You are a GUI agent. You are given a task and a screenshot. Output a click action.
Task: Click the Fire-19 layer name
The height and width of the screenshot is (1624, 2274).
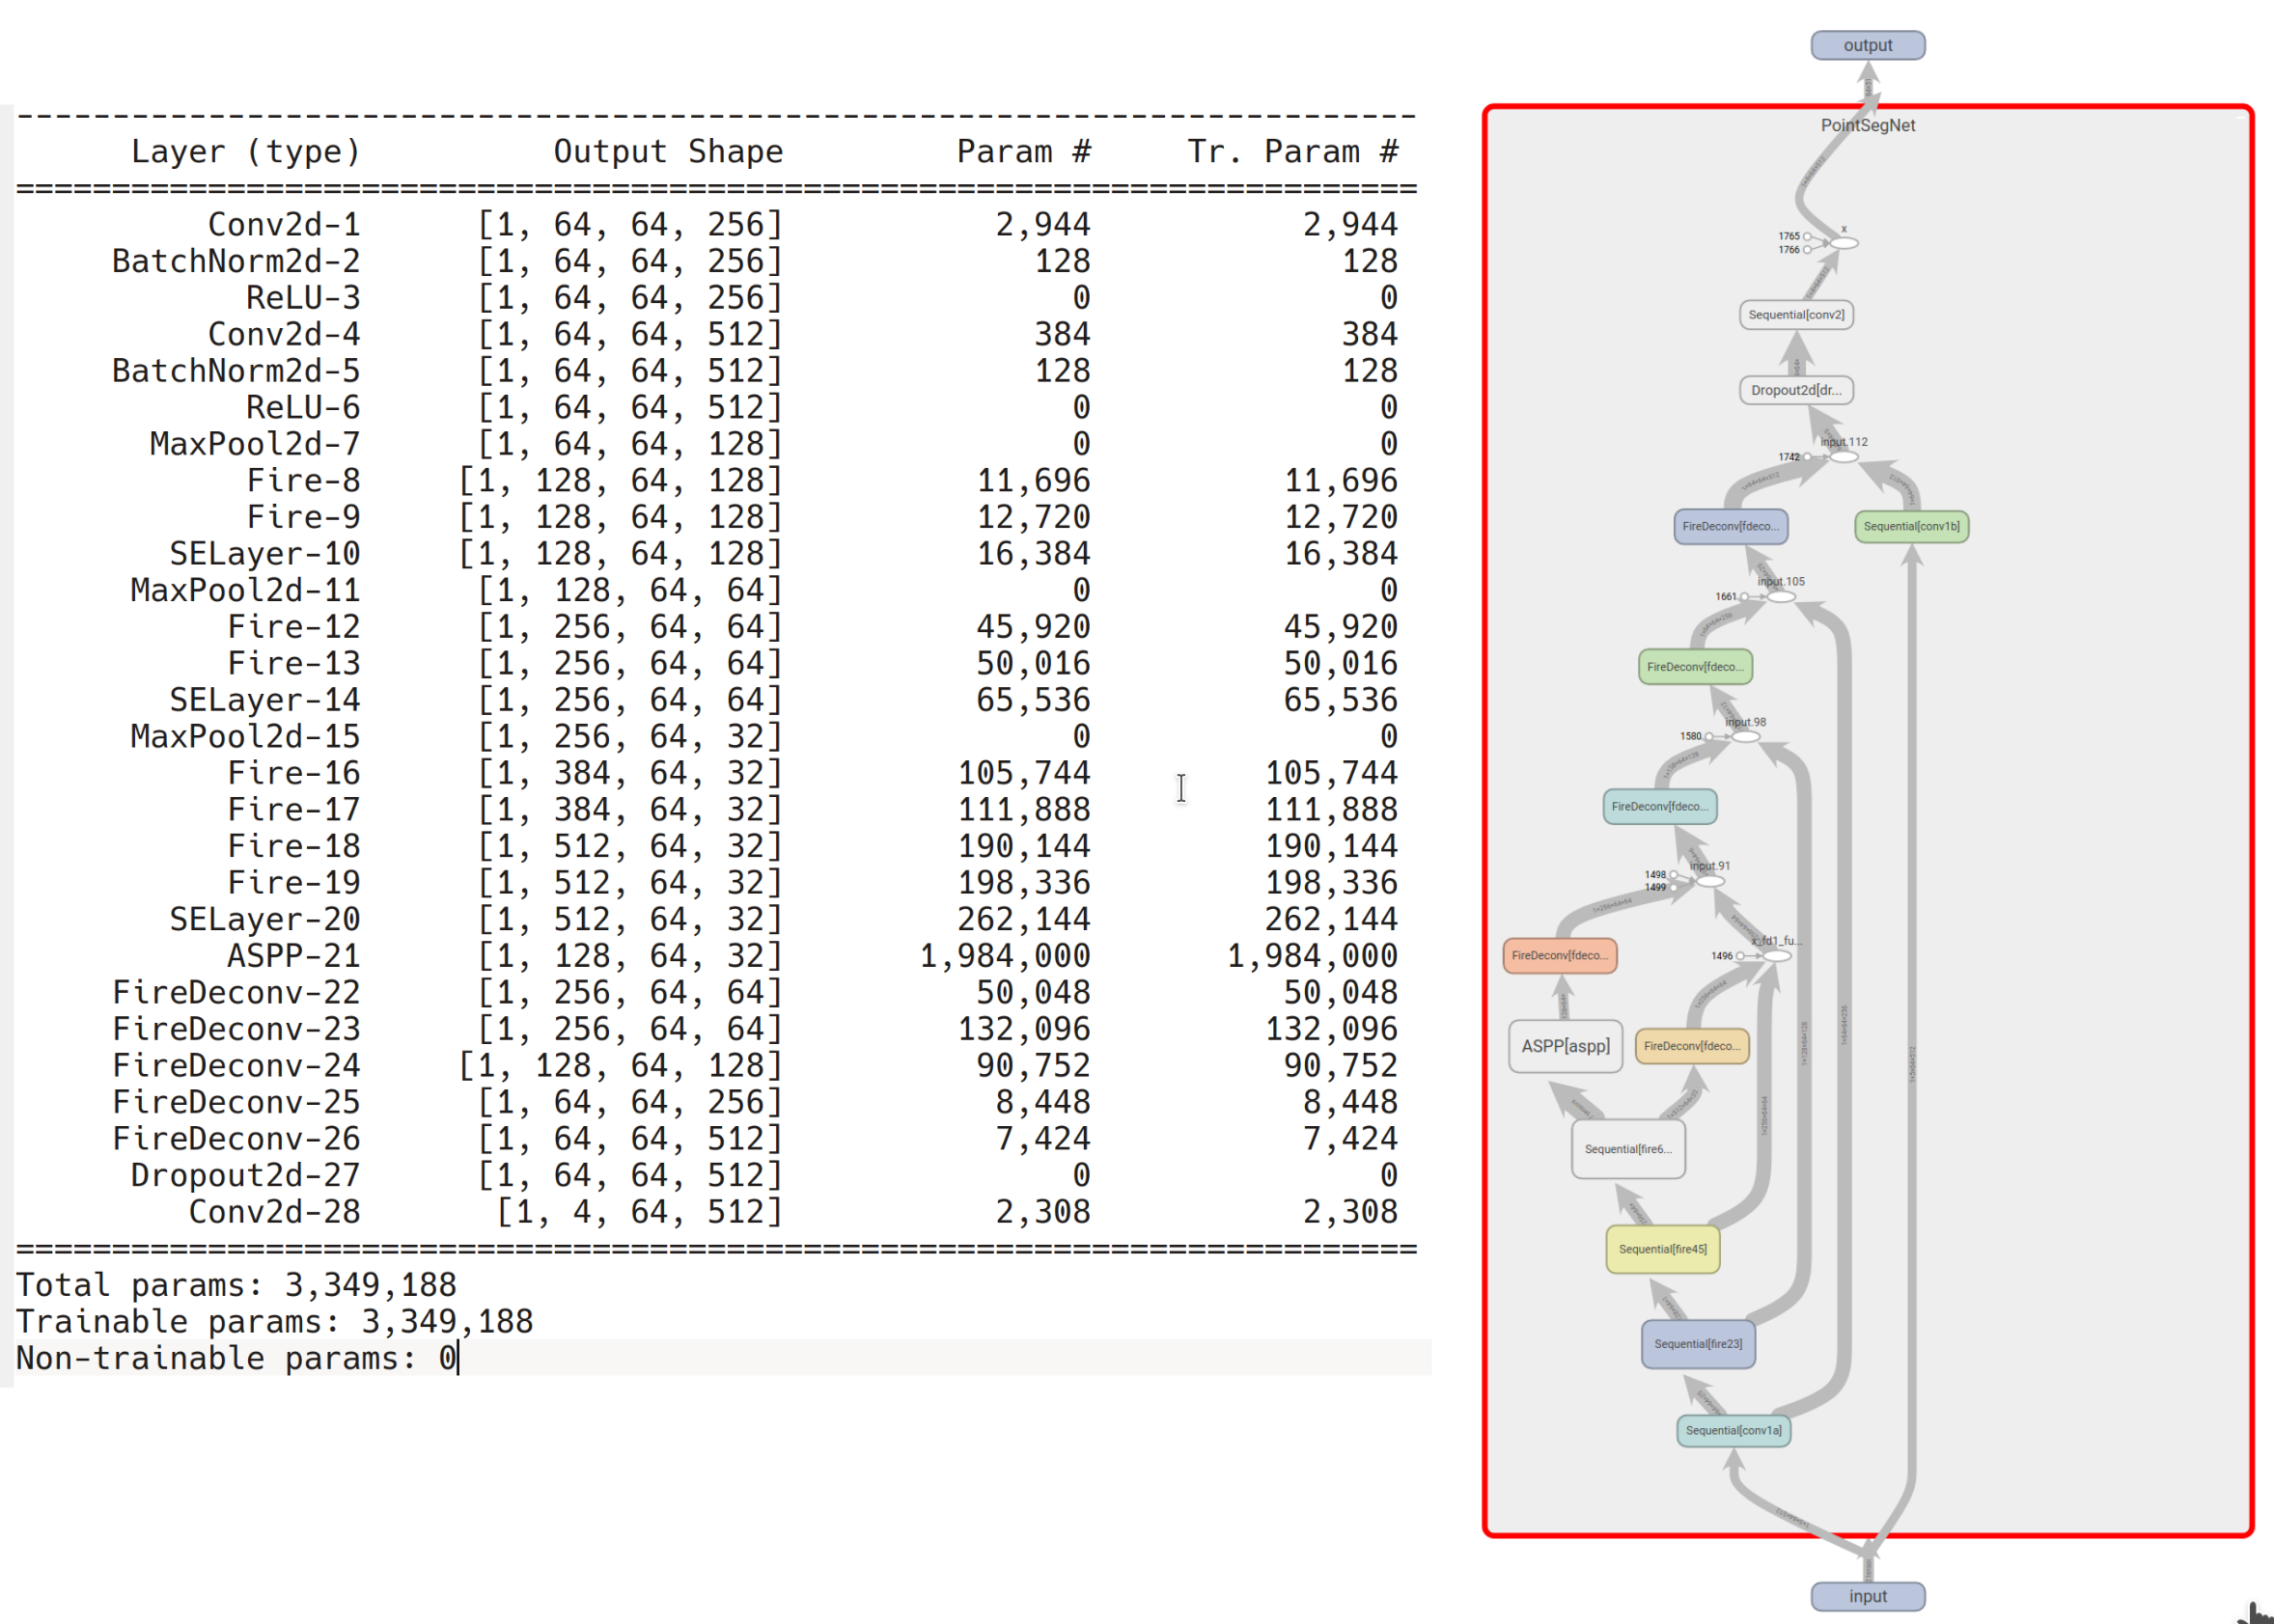pos(294,883)
